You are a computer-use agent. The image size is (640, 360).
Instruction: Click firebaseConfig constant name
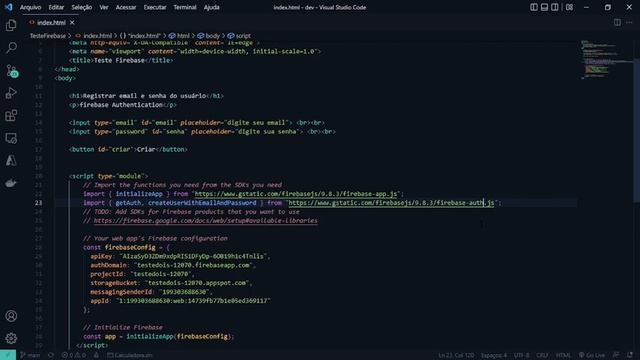coord(130,247)
